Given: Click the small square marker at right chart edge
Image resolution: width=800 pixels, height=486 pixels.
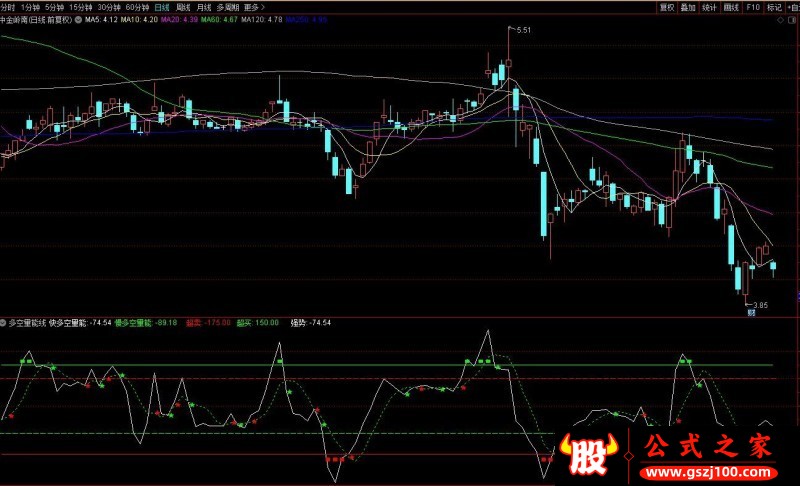Looking at the screenshot, I should (x=797, y=297).
